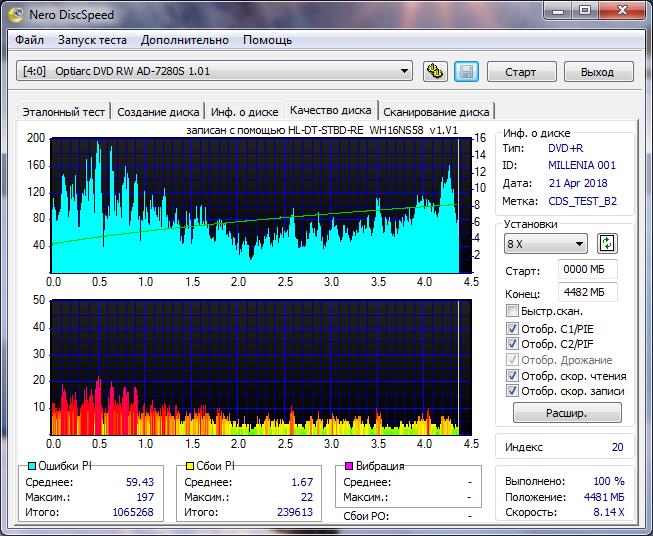
Task: Uncheck Отобр. C2/PIF option
Action: [x=513, y=344]
